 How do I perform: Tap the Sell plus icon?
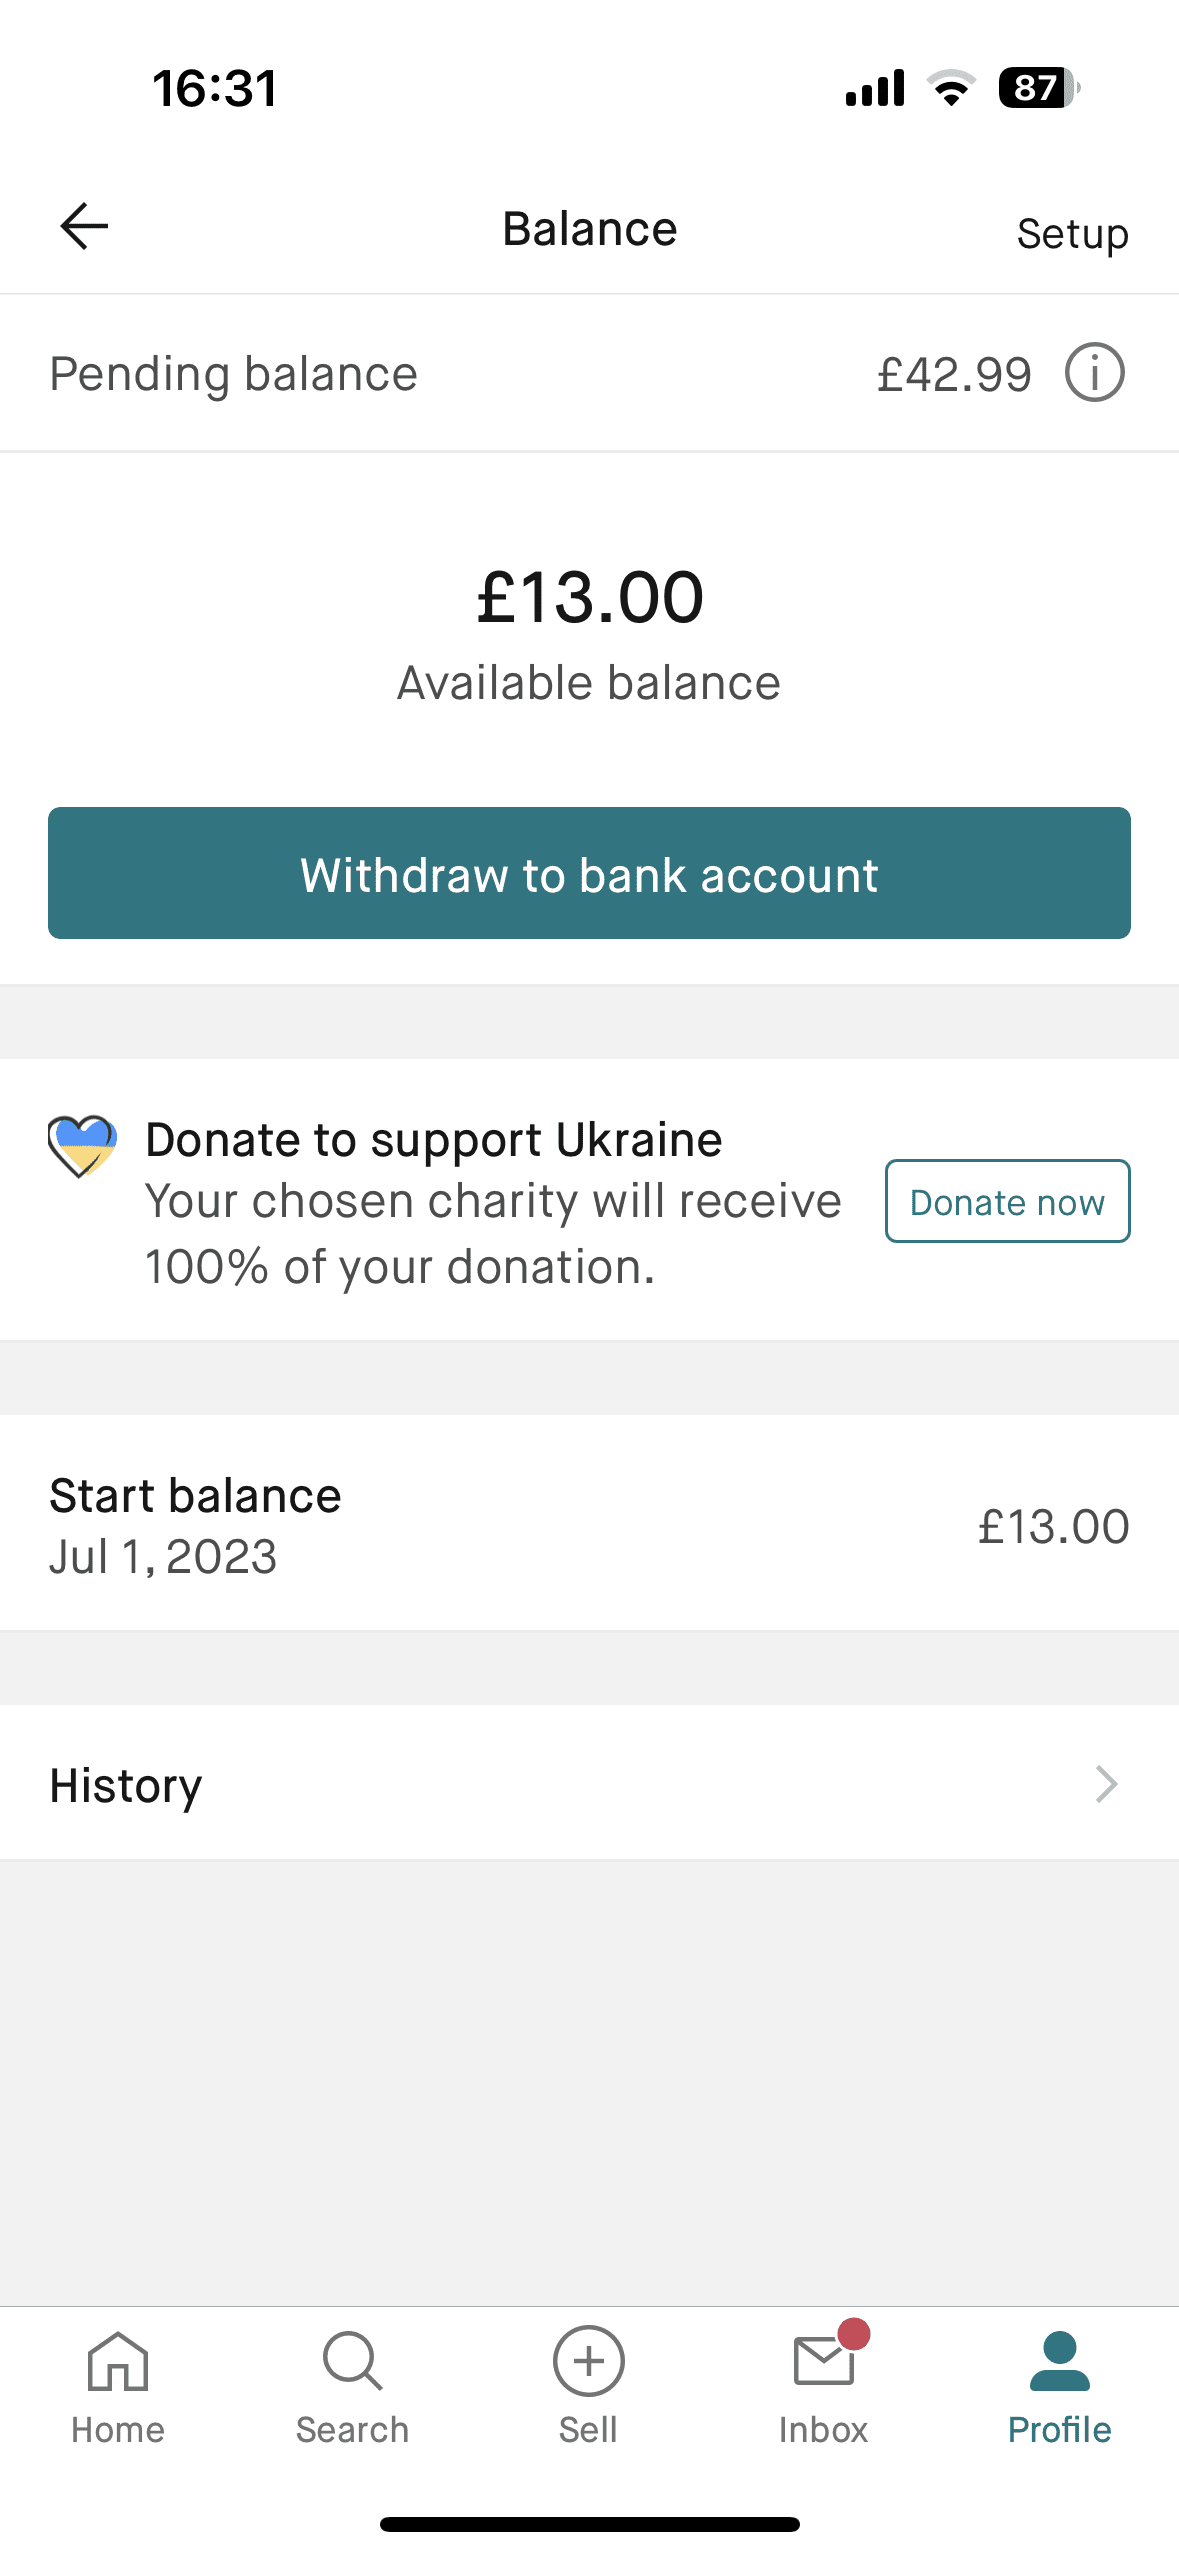pyautogui.click(x=588, y=2362)
